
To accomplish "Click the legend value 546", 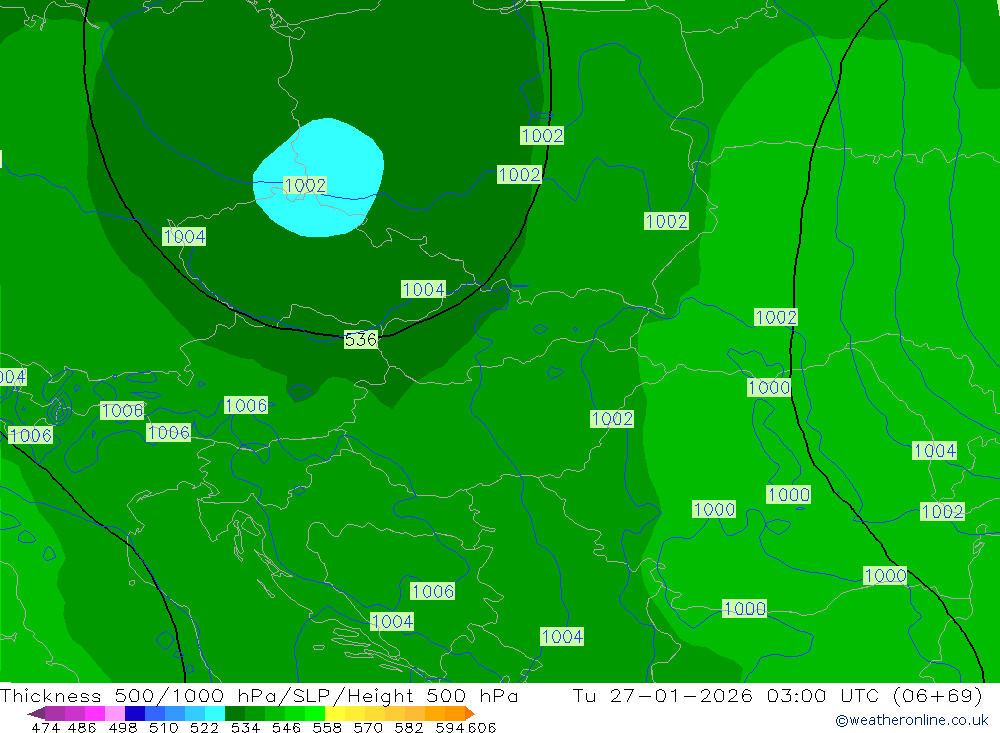I will pos(286,727).
